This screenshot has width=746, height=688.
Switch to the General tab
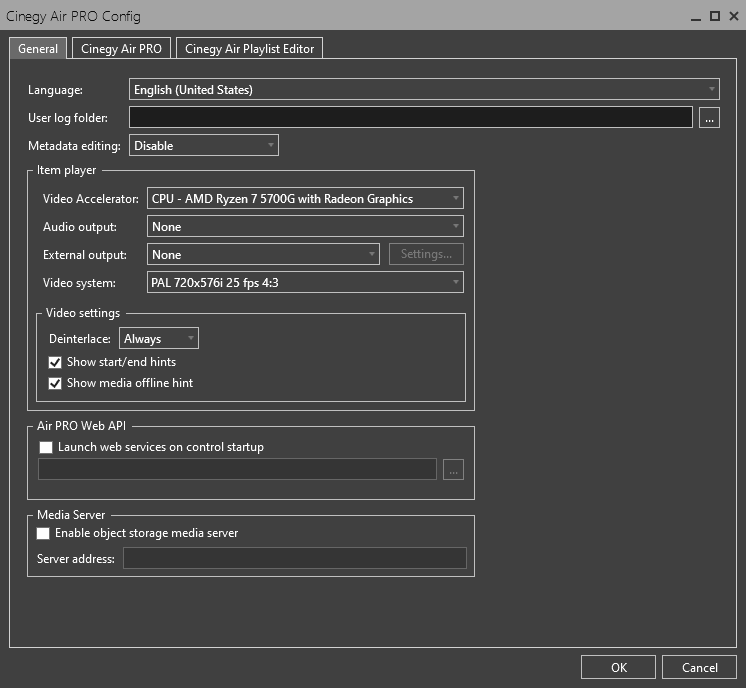tap(38, 49)
